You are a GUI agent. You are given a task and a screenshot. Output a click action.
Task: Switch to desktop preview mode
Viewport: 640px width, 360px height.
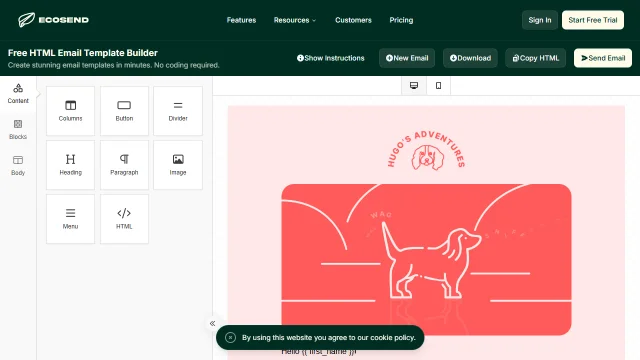[414, 86]
